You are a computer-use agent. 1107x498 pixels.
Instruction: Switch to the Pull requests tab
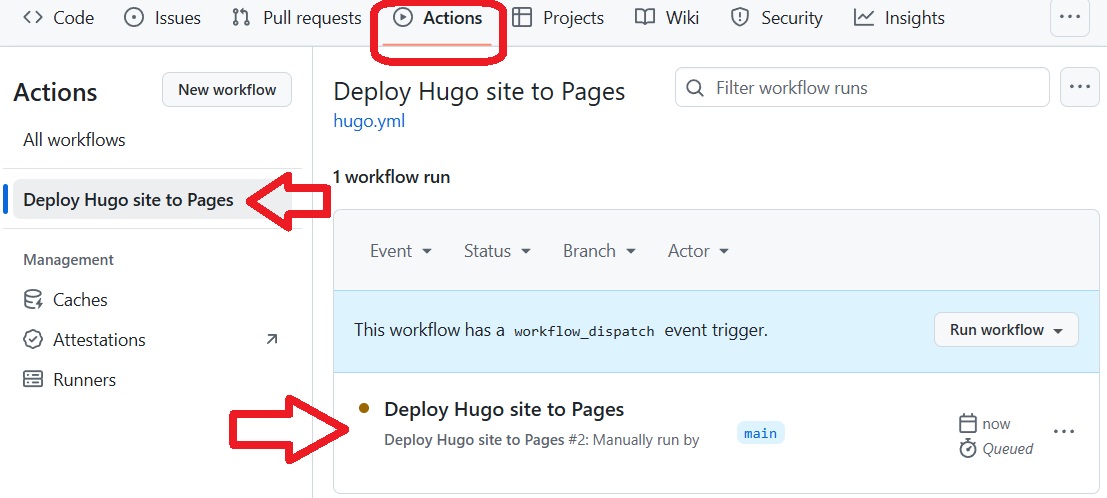296,18
